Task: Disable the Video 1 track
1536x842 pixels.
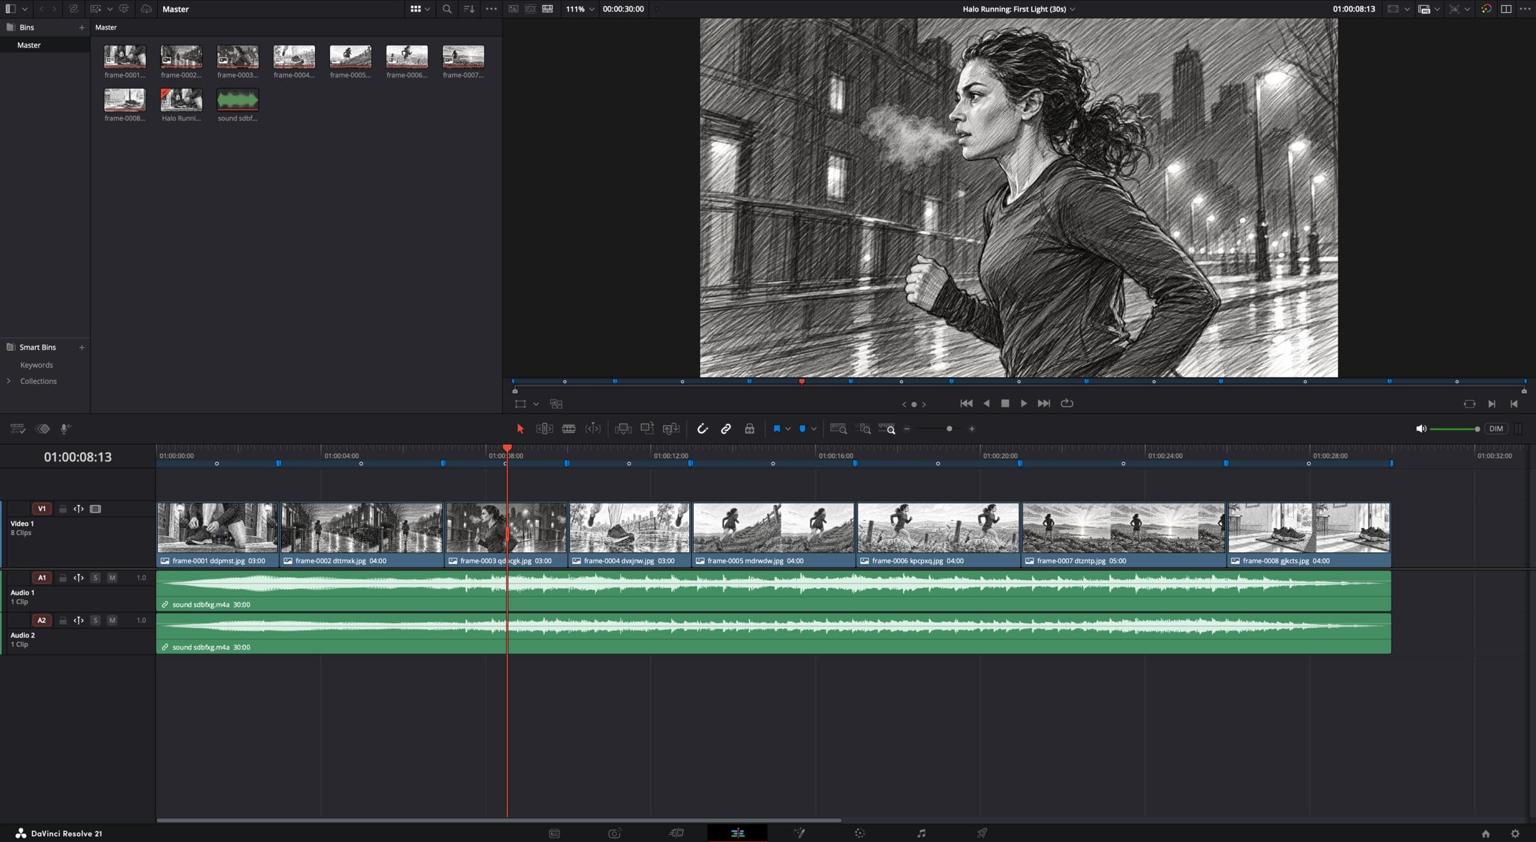Action: (x=95, y=509)
